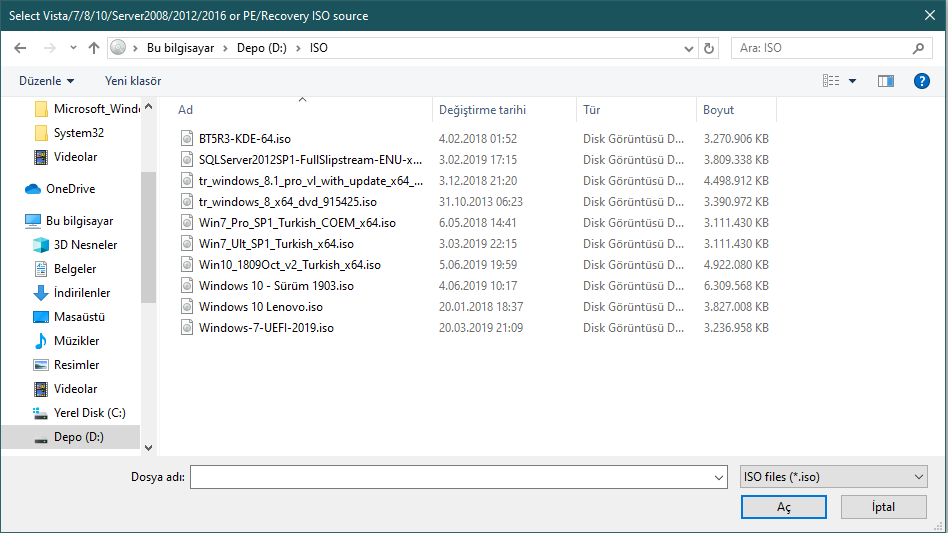Screen dimensions: 948x533
Task: Select OneDrive in the navigation pane
Action: tap(60, 189)
